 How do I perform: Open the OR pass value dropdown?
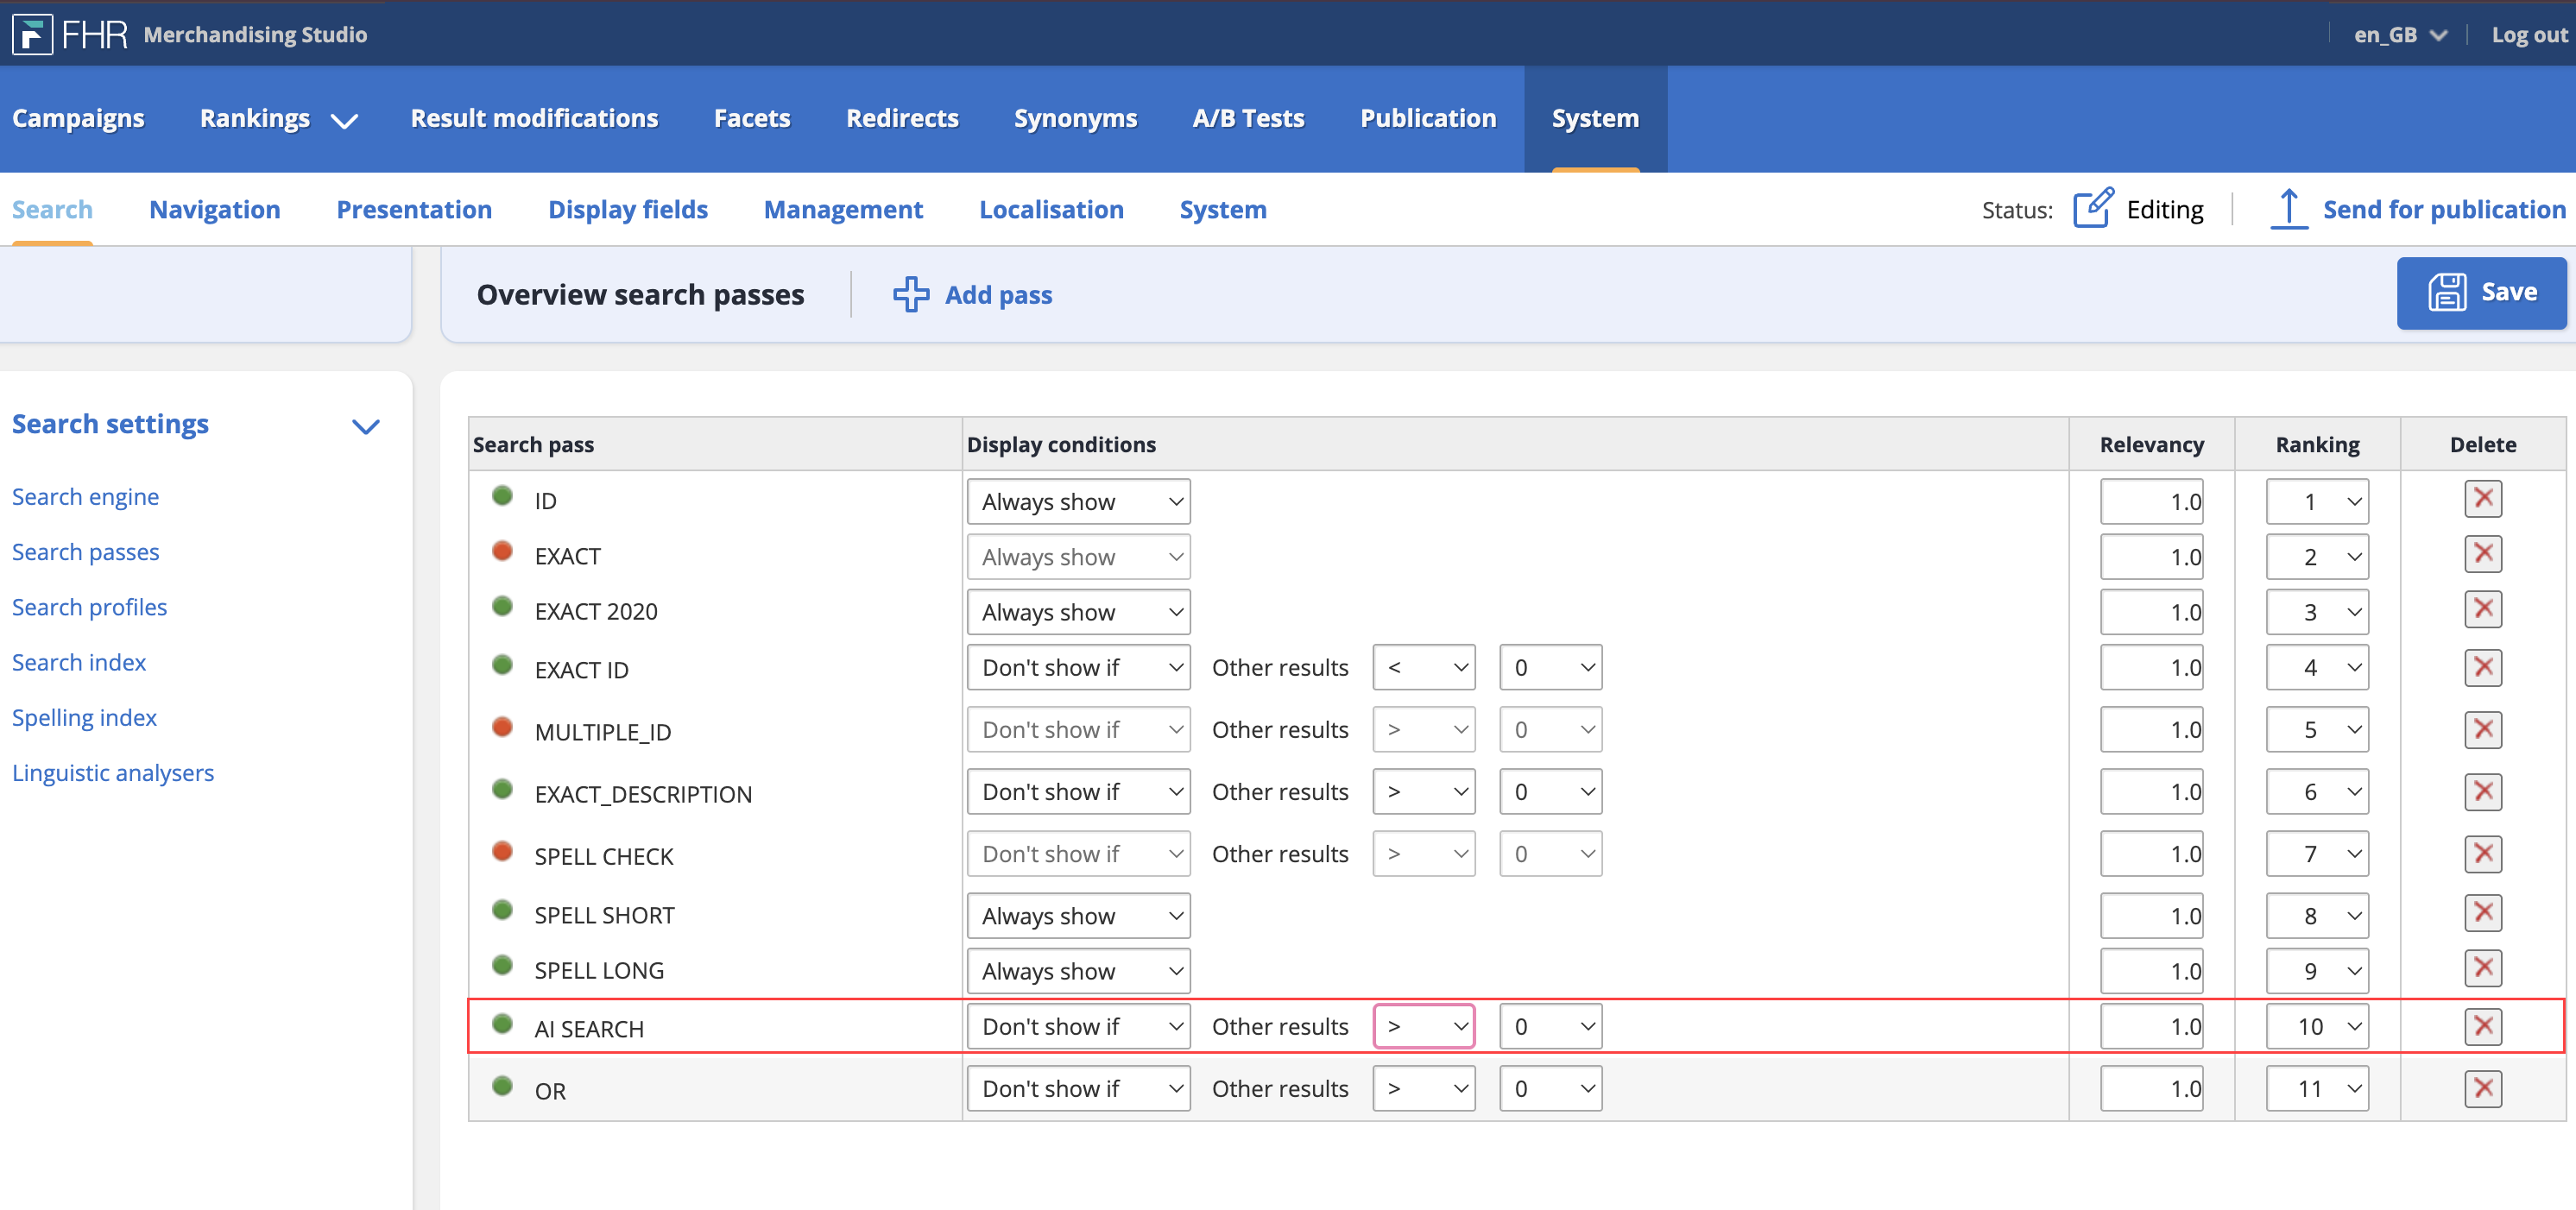(x=1550, y=1088)
